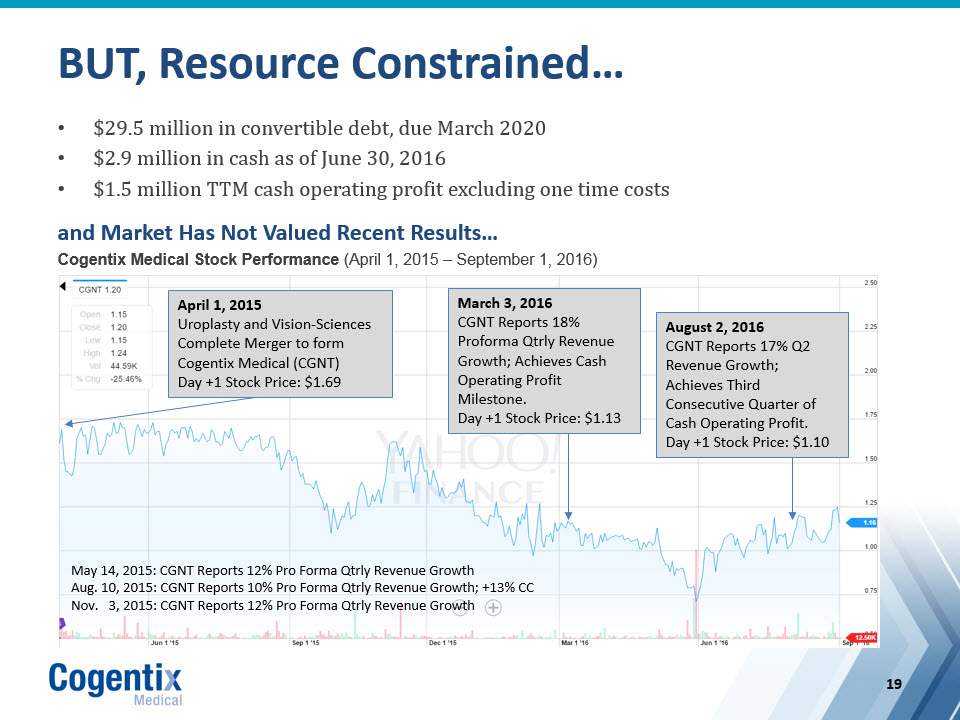This screenshot has height=720, width=960.
Task: Click the 1.50 price axis label
Action: (871, 459)
